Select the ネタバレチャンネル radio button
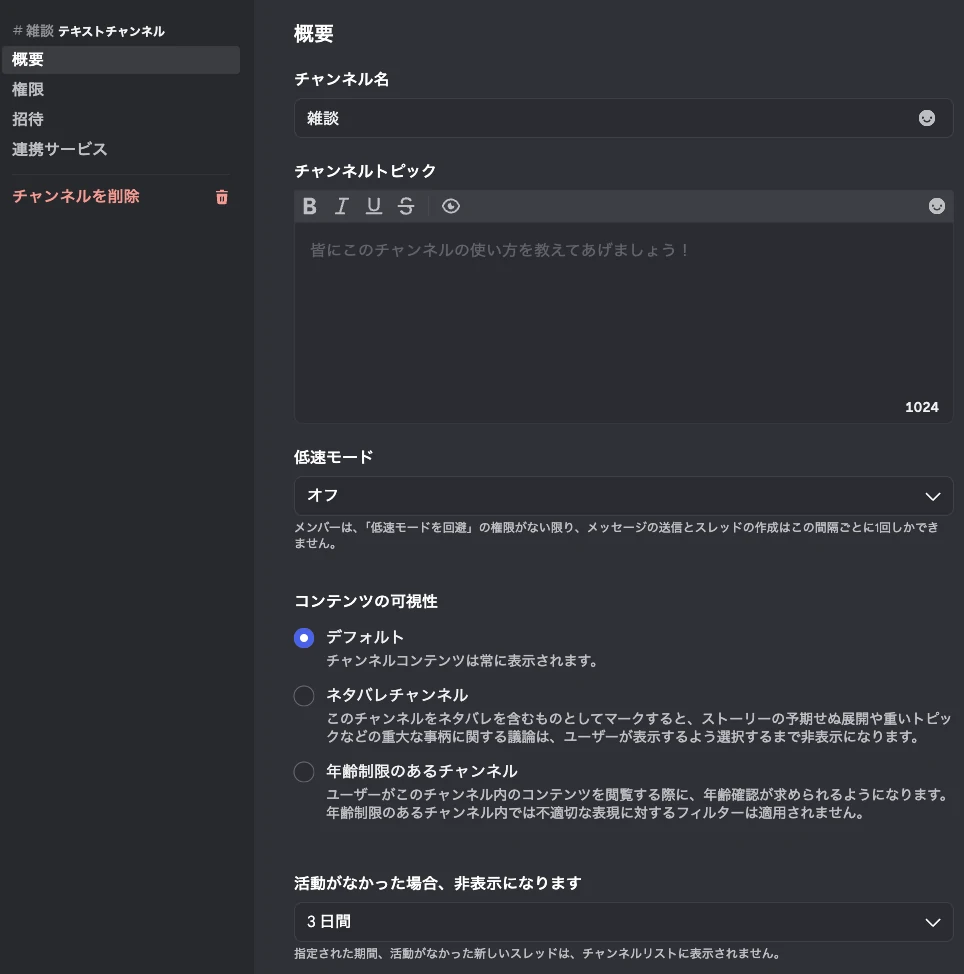The image size is (964, 974). [x=304, y=696]
